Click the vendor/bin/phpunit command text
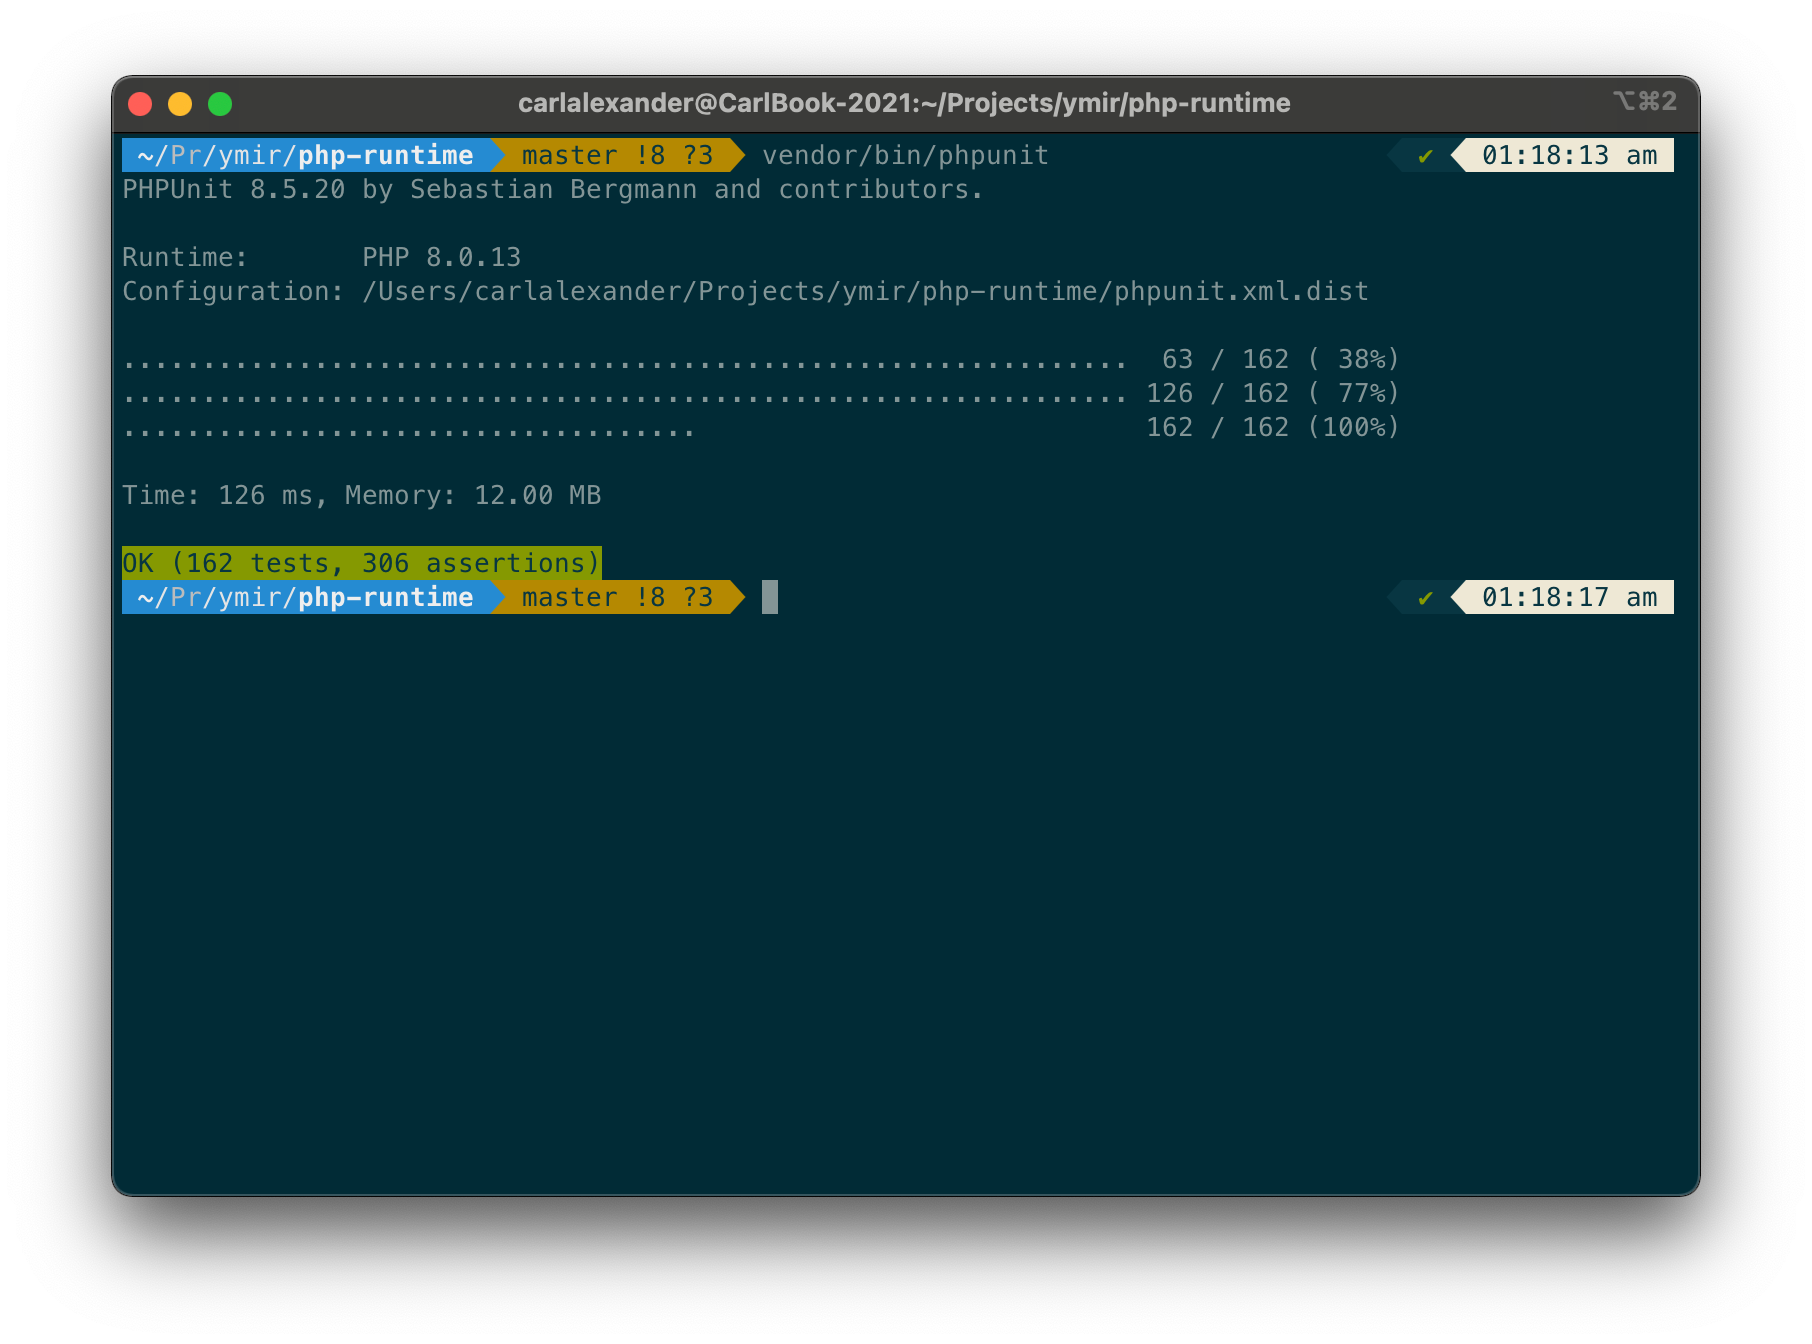 click(905, 155)
